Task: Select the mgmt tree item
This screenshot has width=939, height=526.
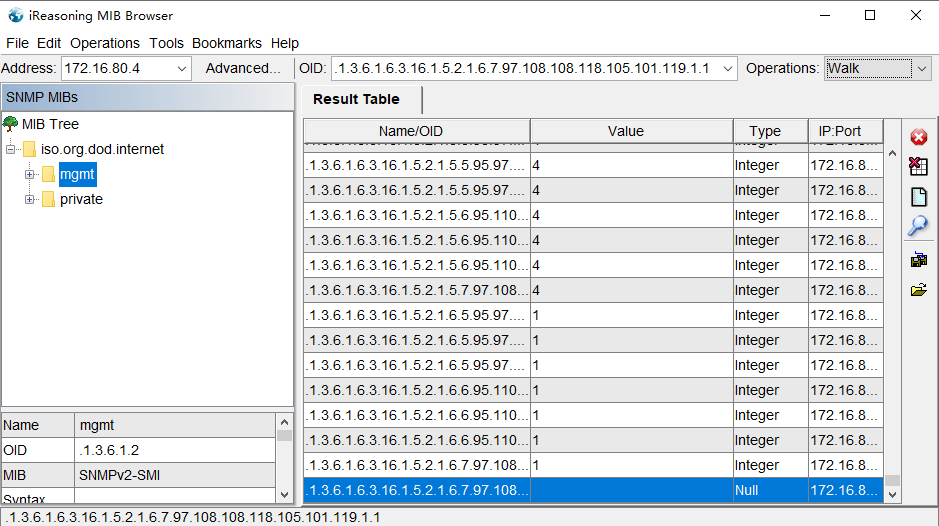Action: point(77,174)
